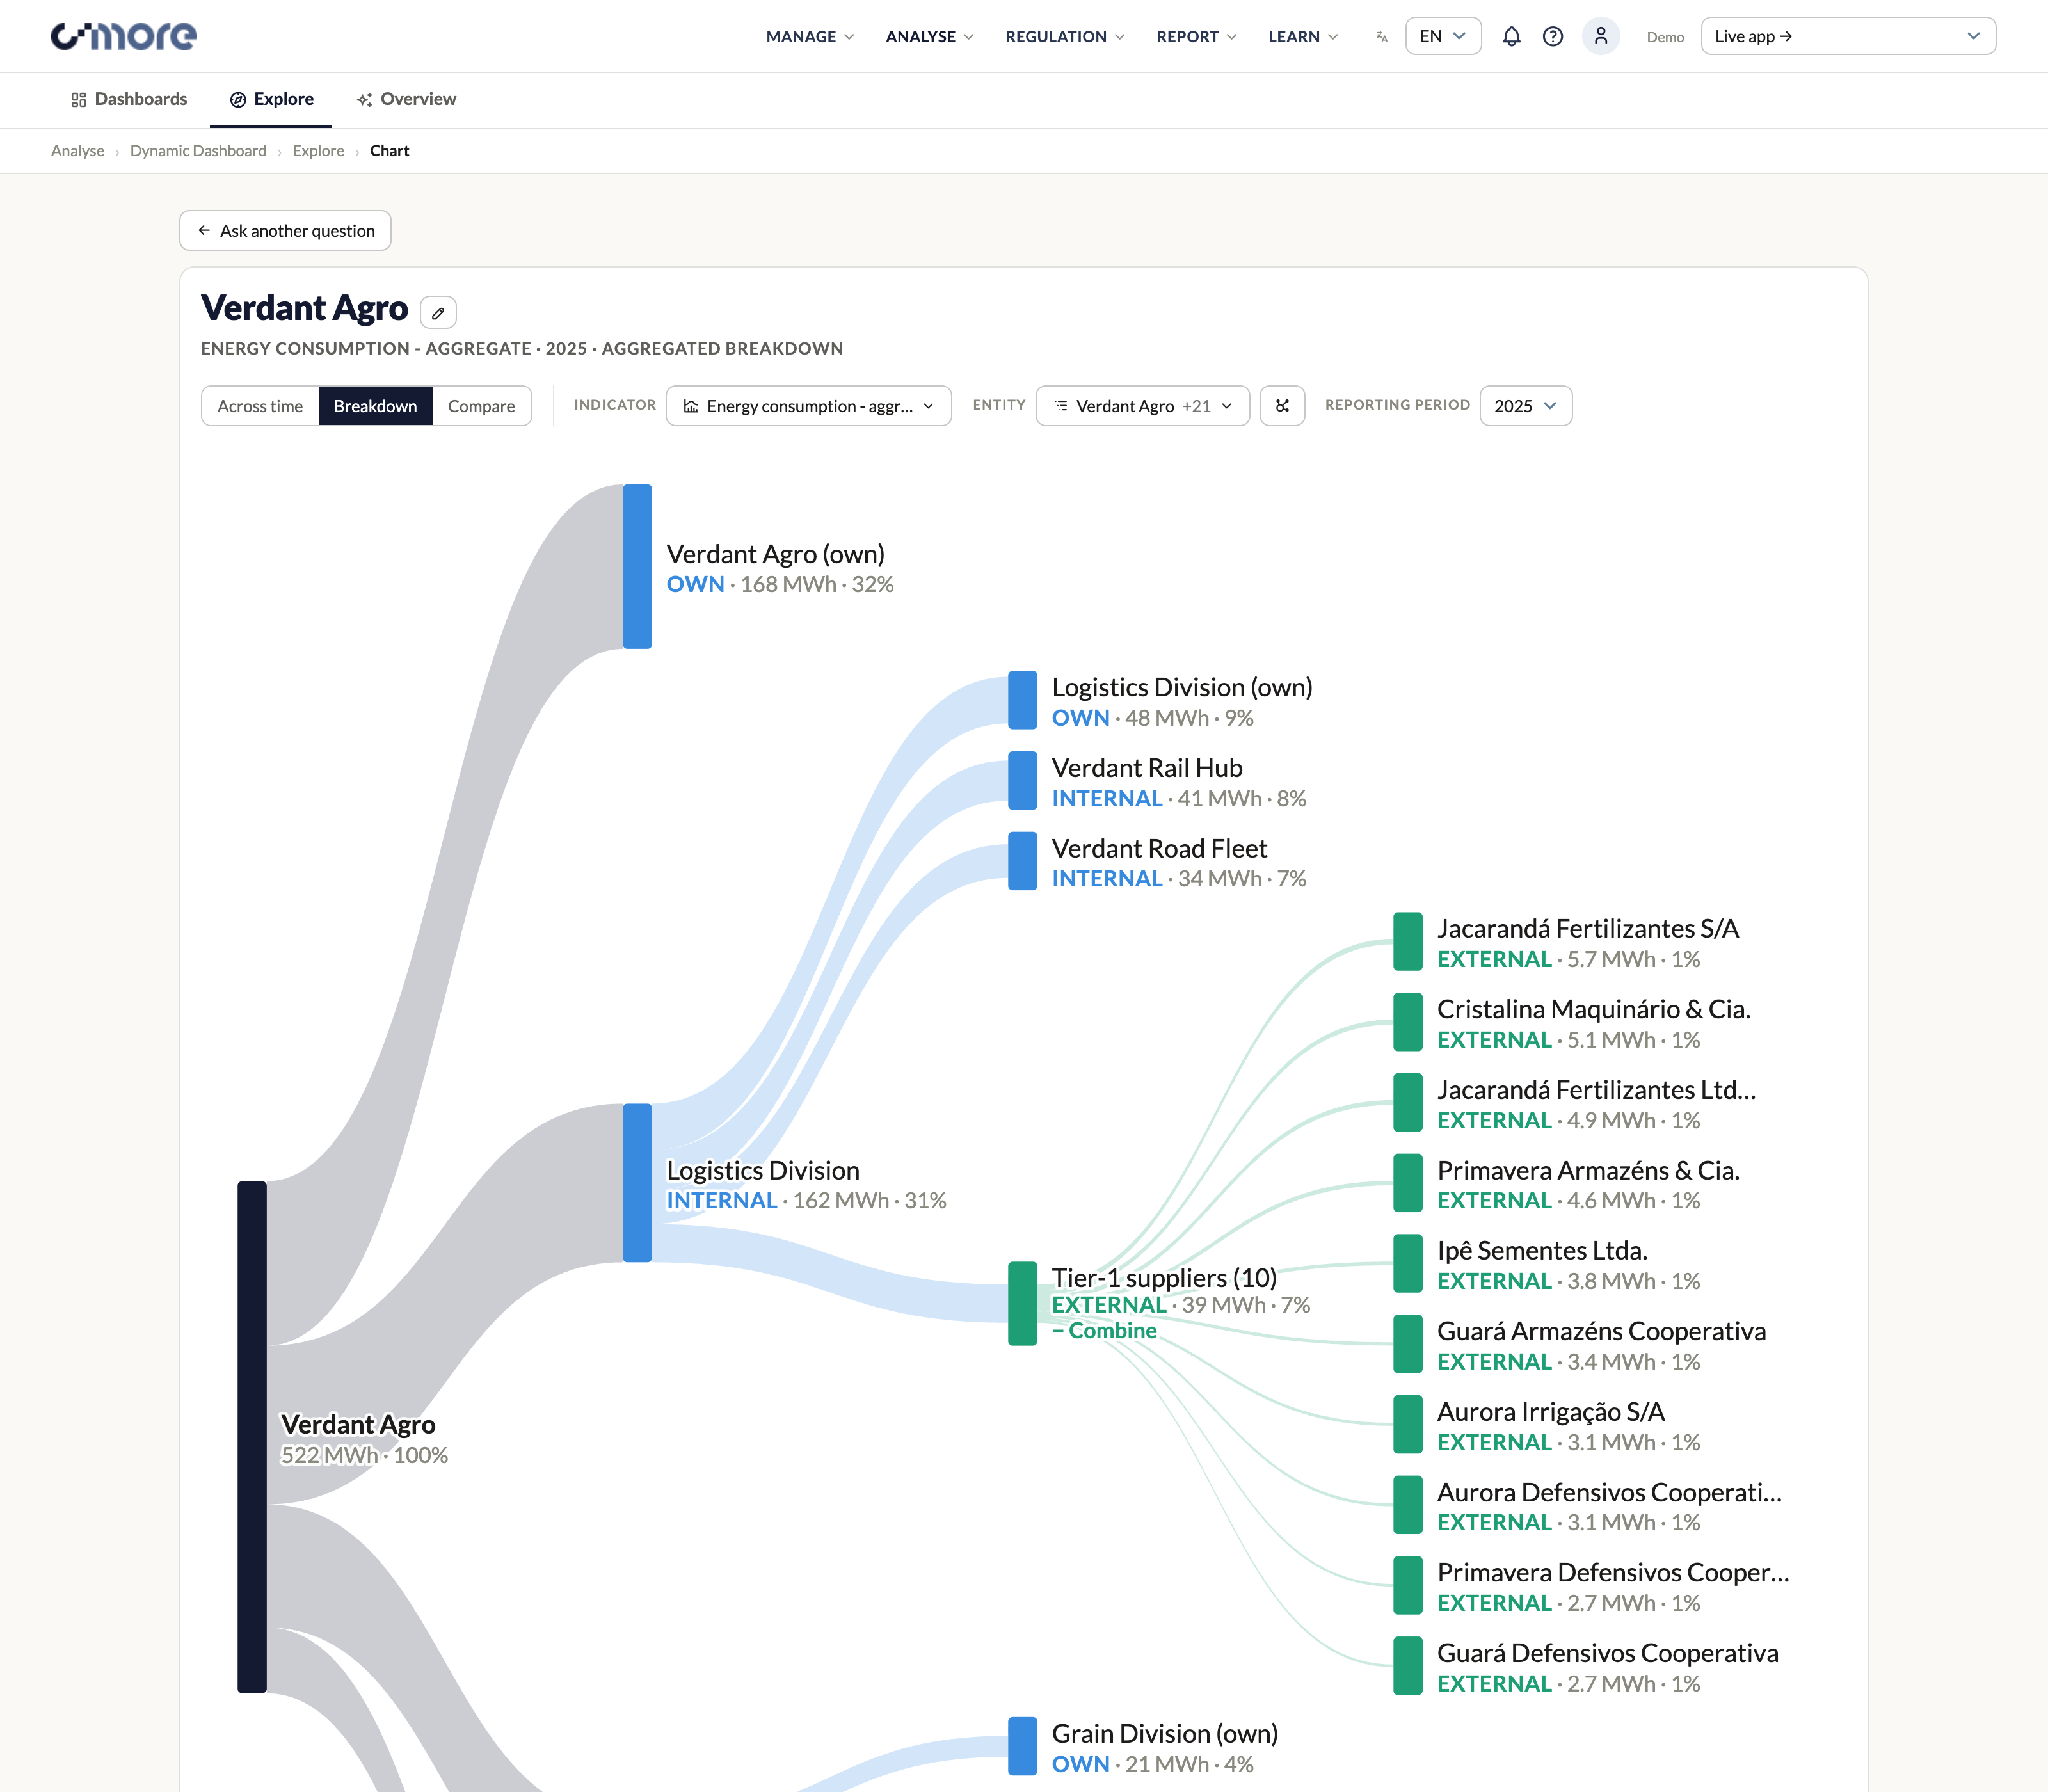The image size is (2048, 1792).
Task: Click the blue Logistics Division (own) node
Action: tap(1022, 700)
